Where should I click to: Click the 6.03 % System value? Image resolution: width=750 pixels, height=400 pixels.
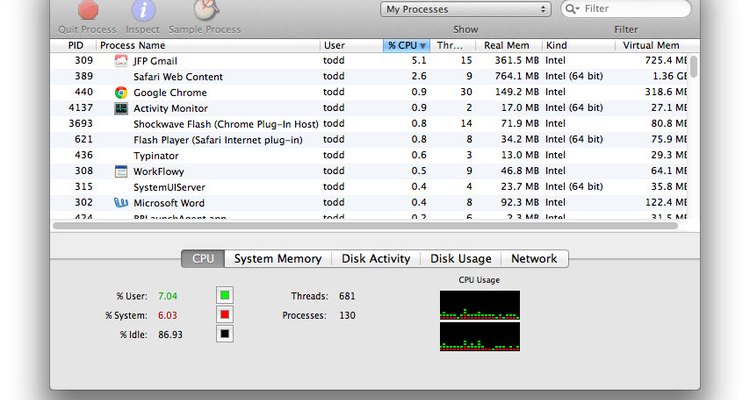tap(168, 315)
